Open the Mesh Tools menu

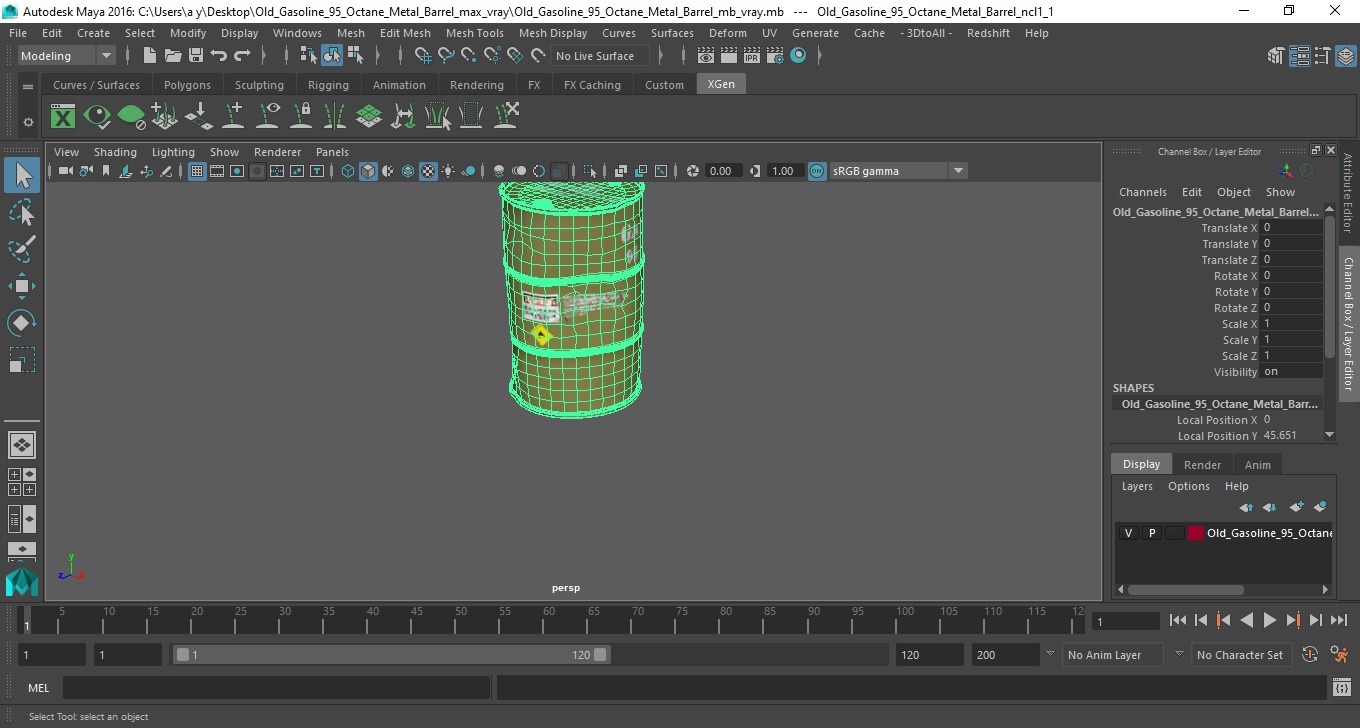474,33
